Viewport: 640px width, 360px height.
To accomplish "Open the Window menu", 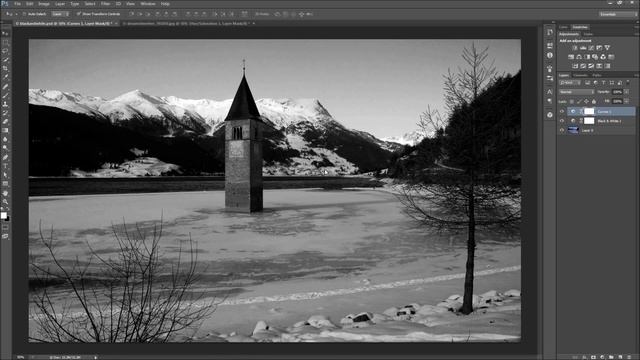I will (x=148, y=4).
